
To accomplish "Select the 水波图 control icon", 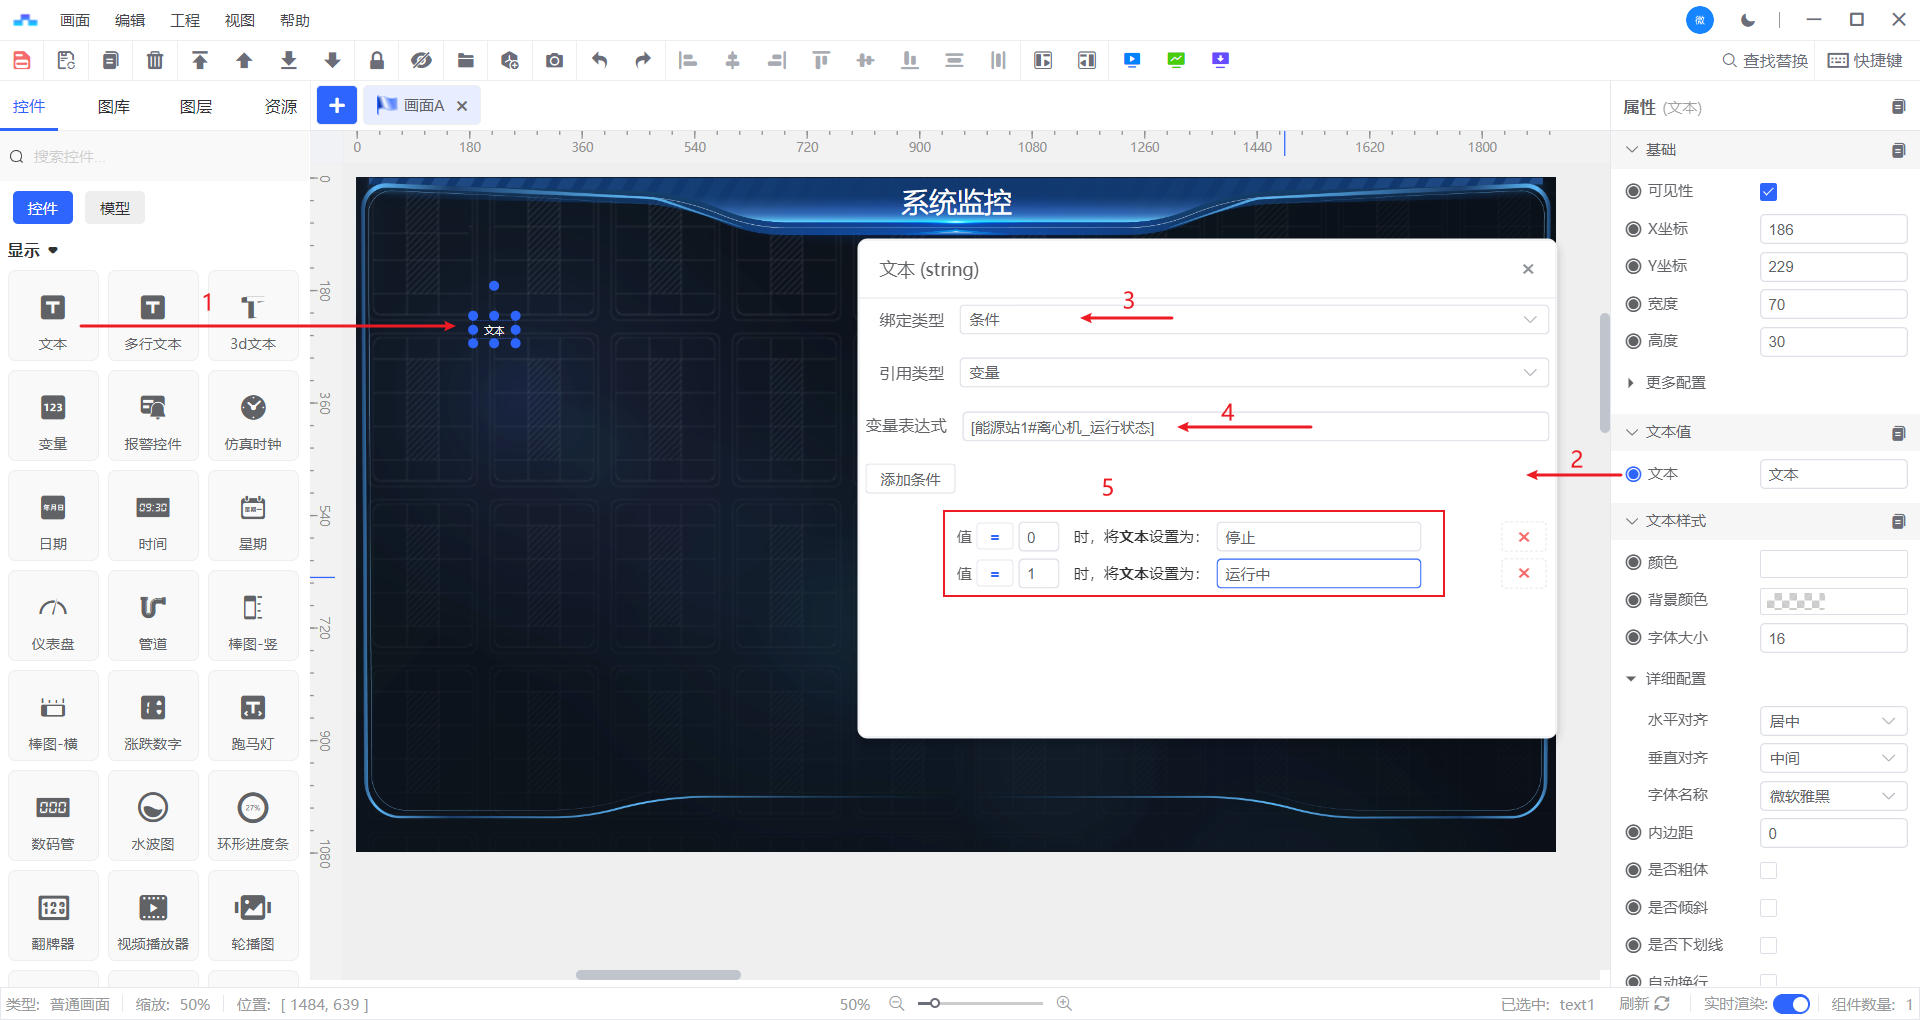I will 153,816.
